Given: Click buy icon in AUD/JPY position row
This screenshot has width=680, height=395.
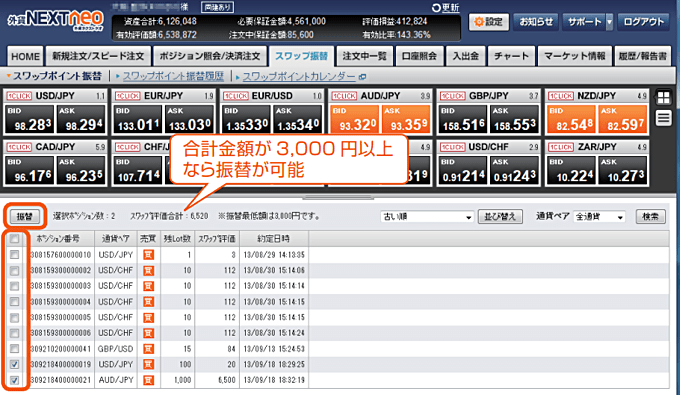Looking at the screenshot, I should (x=149, y=380).
